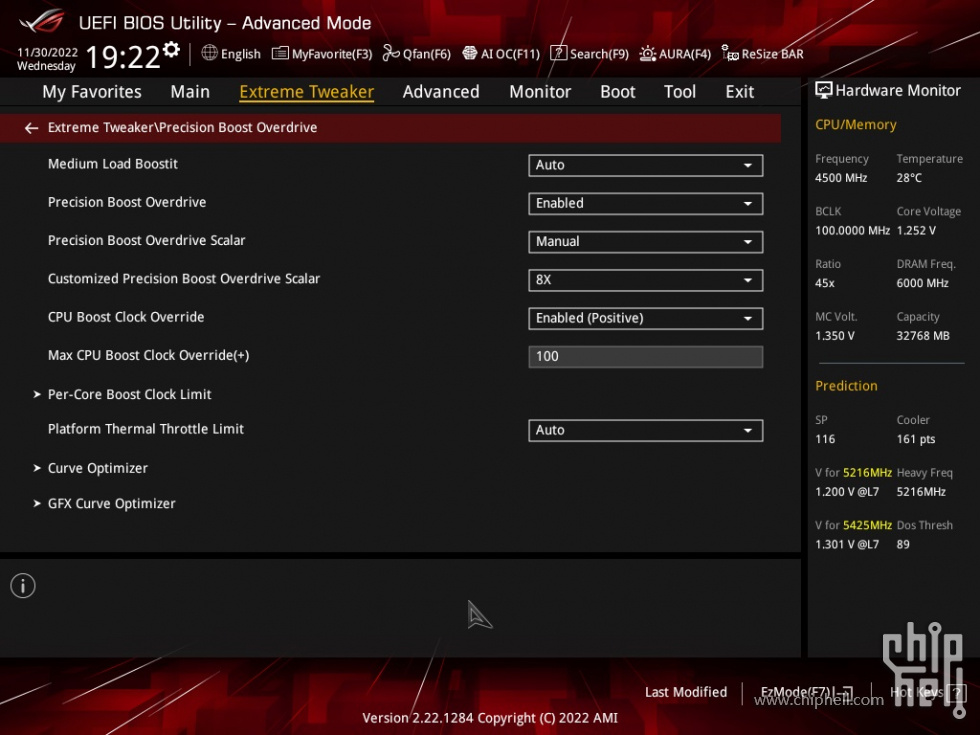The height and width of the screenshot is (735, 980).
Task: Open Qfan(F6) fan control icon
Action: pyautogui.click(x=391, y=53)
